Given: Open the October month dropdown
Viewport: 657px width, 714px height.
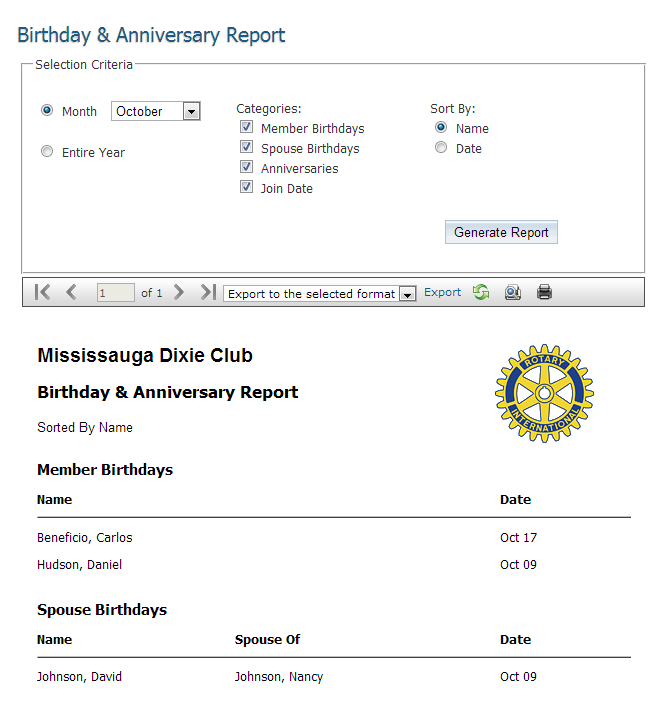Looking at the screenshot, I should (x=156, y=111).
